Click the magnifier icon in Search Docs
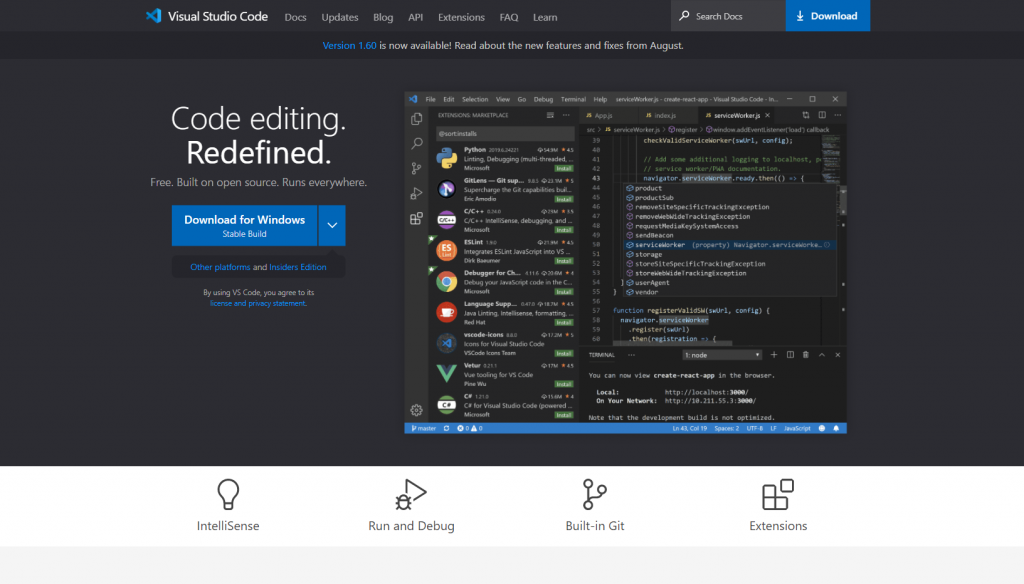This screenshot has width=1024, height=584. (684, 16)
